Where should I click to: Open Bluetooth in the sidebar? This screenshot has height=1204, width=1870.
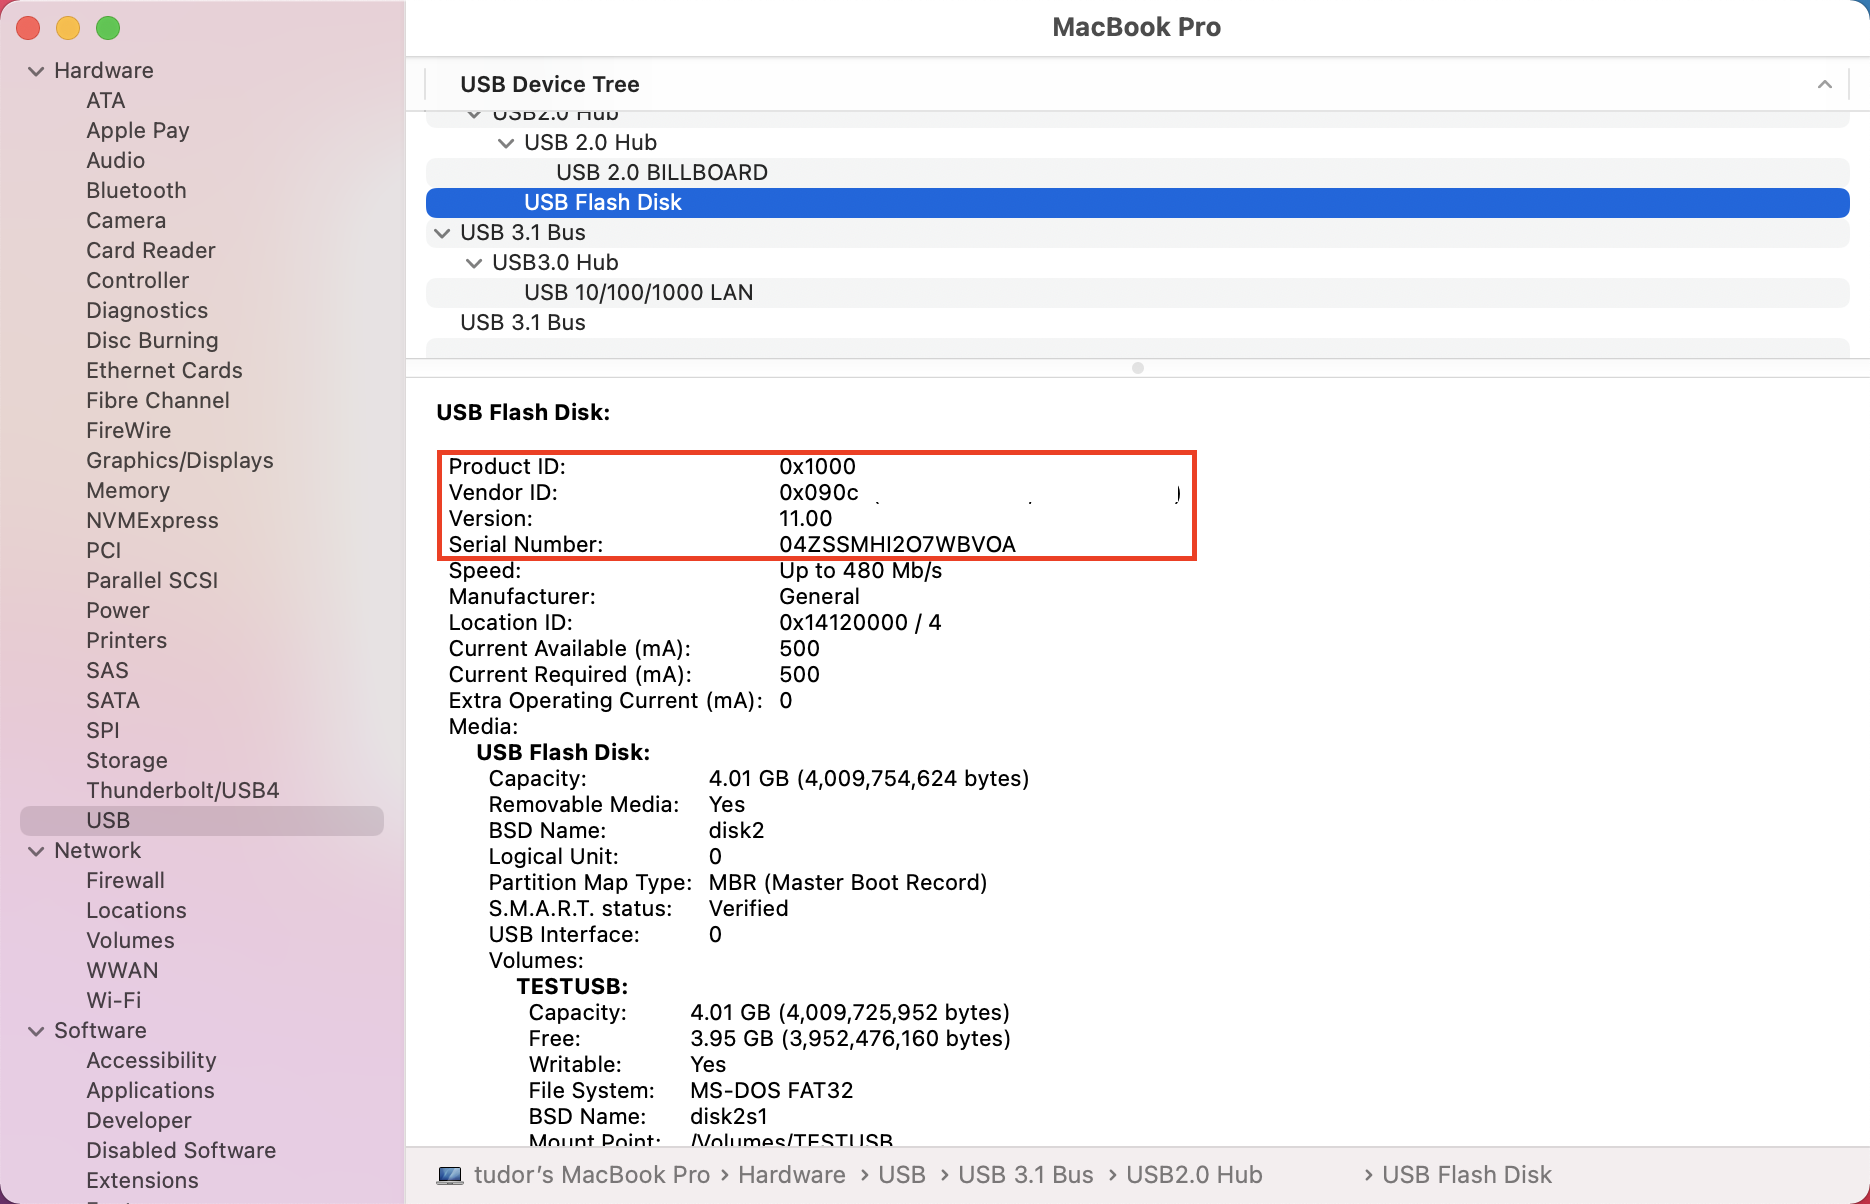coord(136,191)
